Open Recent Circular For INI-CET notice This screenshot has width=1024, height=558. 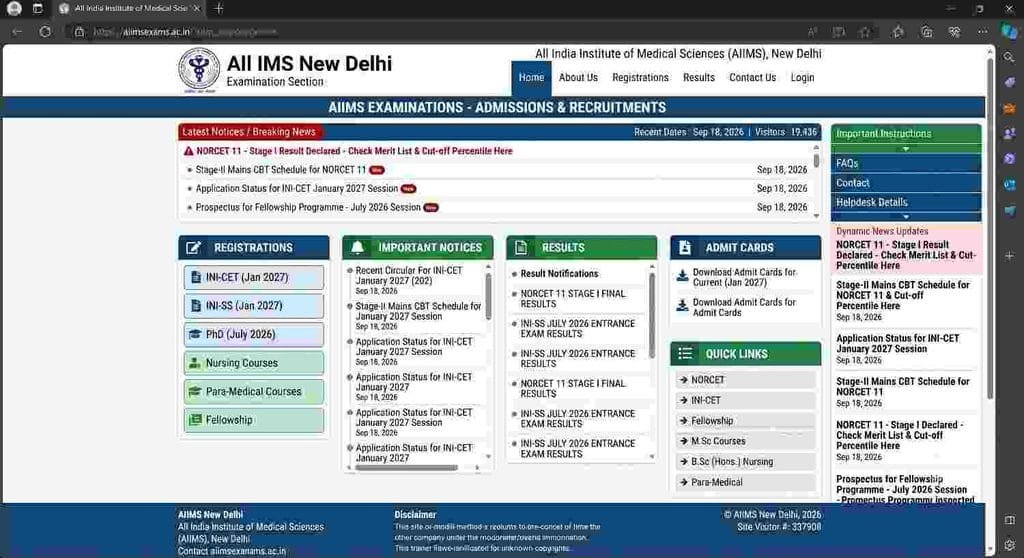coord(409,275)
